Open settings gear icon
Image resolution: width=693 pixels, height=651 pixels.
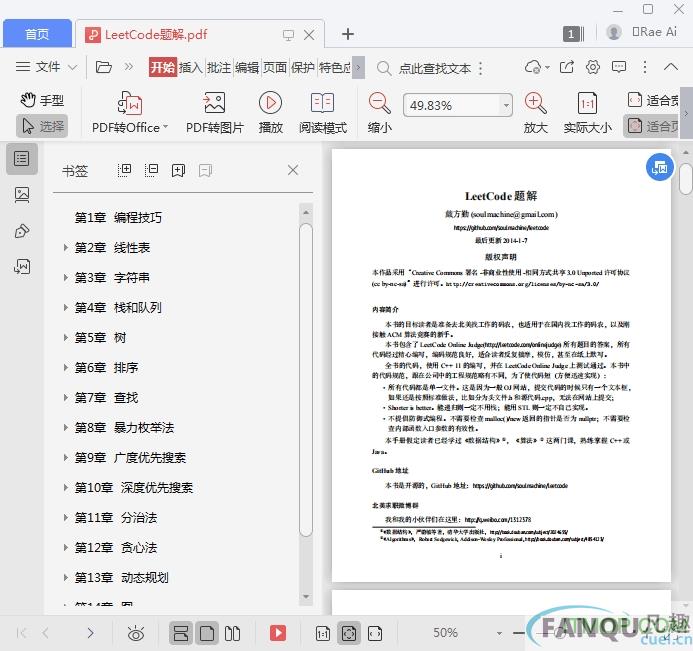593,67
